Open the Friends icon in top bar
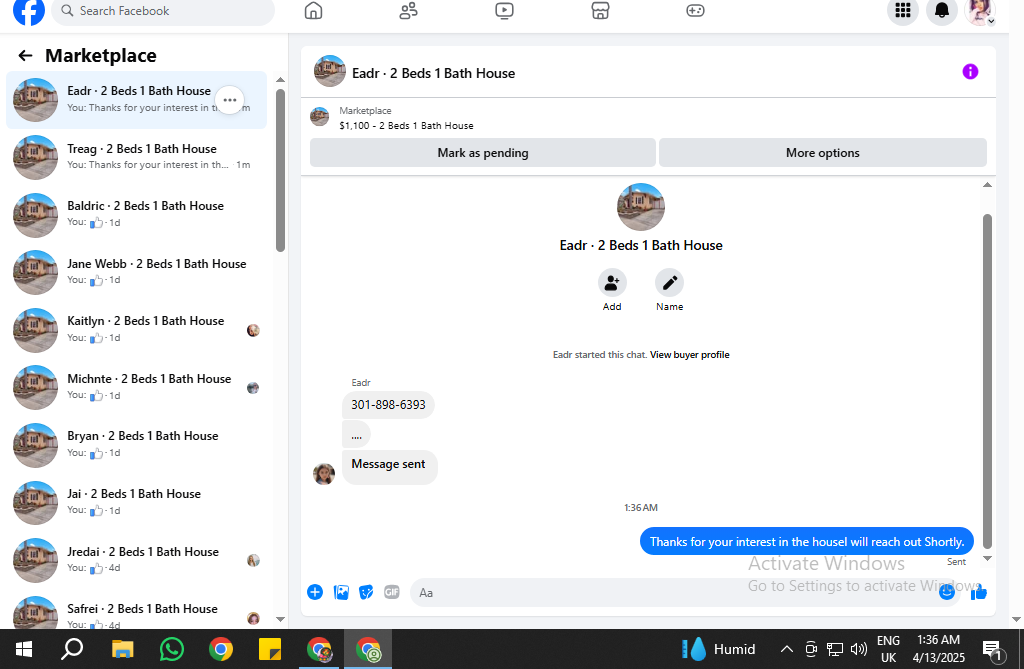 409,10
